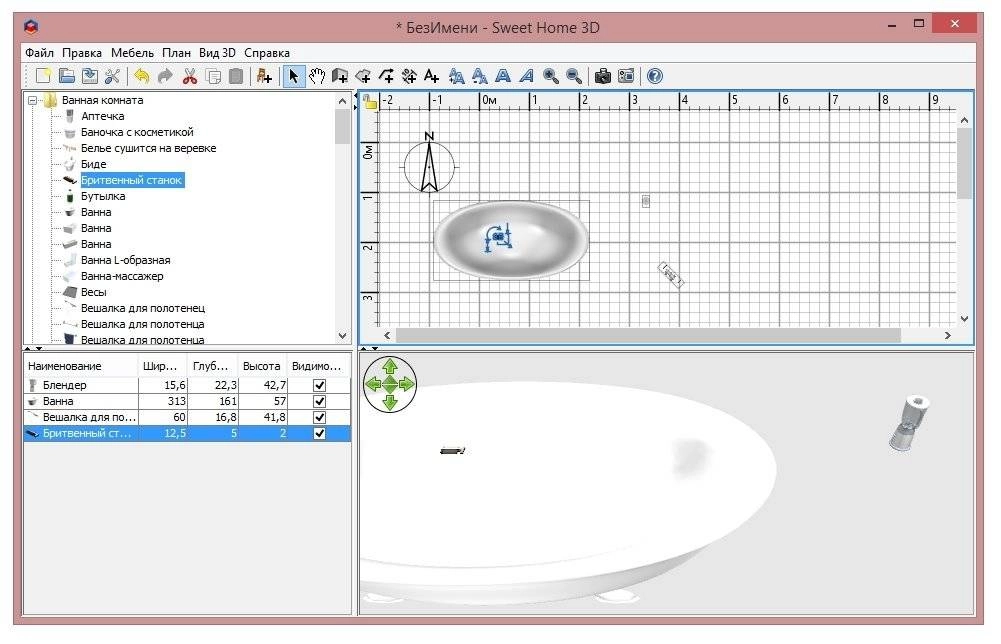This screenshot has height=644, width=1001.
Task: Activate the pan hand tool
Action: coord(317,76)
